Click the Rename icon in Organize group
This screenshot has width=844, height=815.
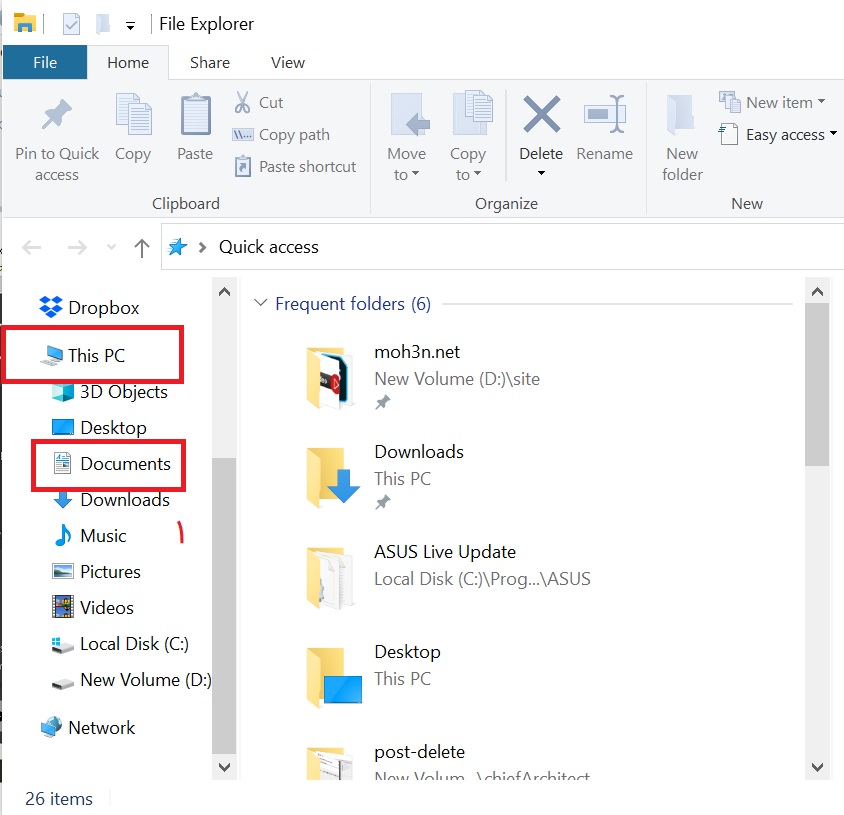coord(604,117)
